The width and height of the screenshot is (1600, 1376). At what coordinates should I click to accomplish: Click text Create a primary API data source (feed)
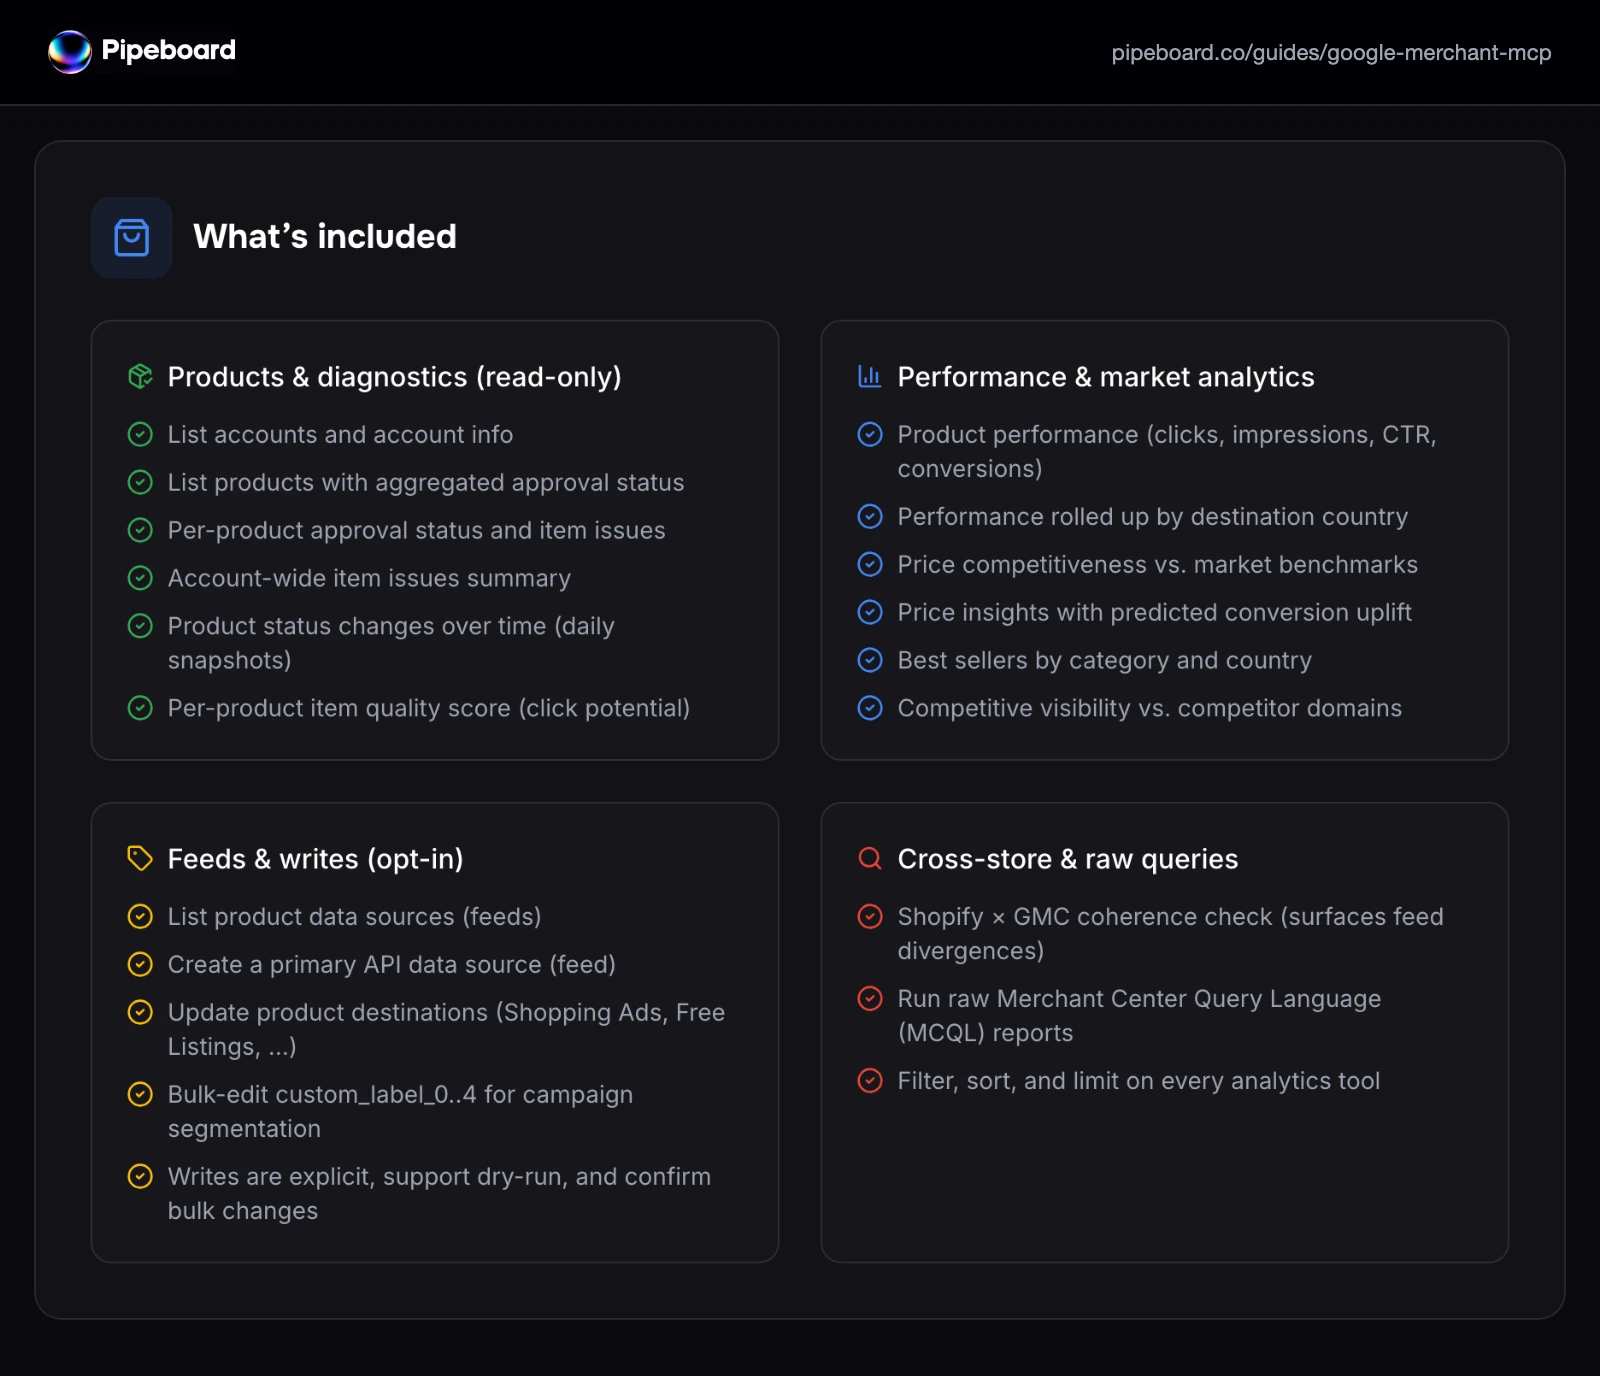[x=392, y=964]
